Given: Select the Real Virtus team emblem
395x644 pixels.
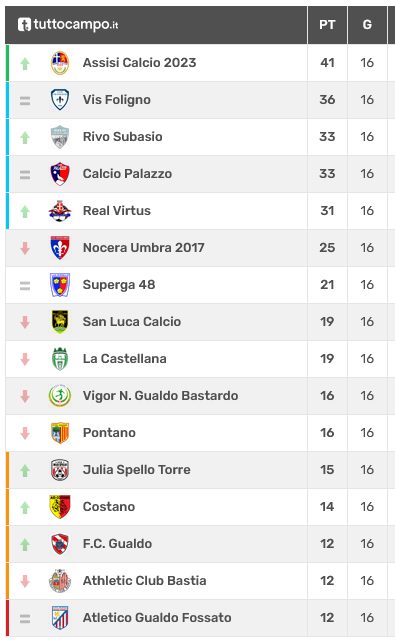Looking at the screenshot, I should pos(60,211).
